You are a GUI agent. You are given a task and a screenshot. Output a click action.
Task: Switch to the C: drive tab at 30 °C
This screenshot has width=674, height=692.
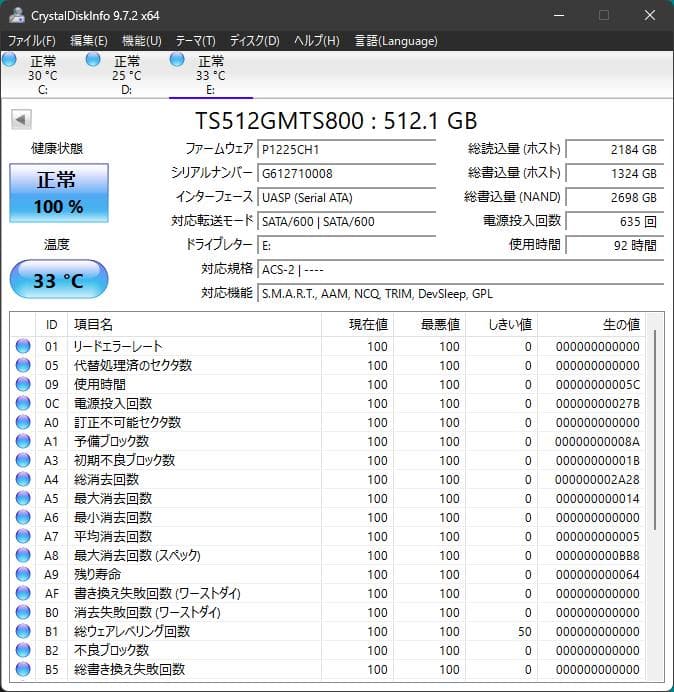[42, 75]
